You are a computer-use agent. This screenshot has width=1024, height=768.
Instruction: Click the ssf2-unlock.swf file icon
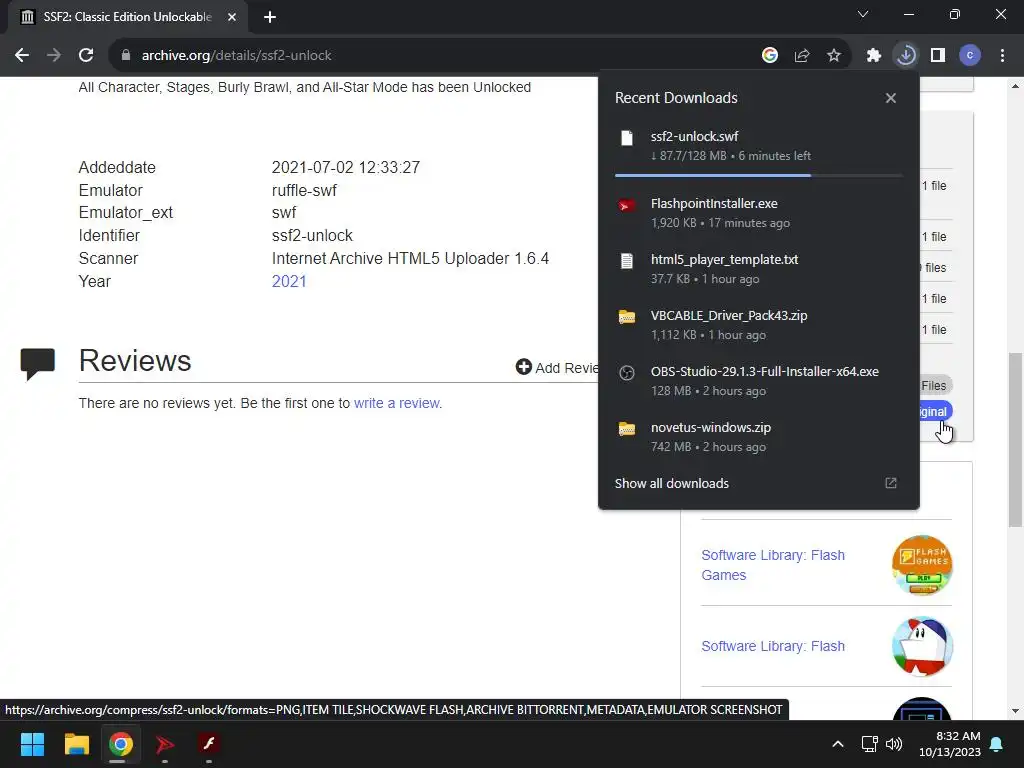tap(627, 138)
